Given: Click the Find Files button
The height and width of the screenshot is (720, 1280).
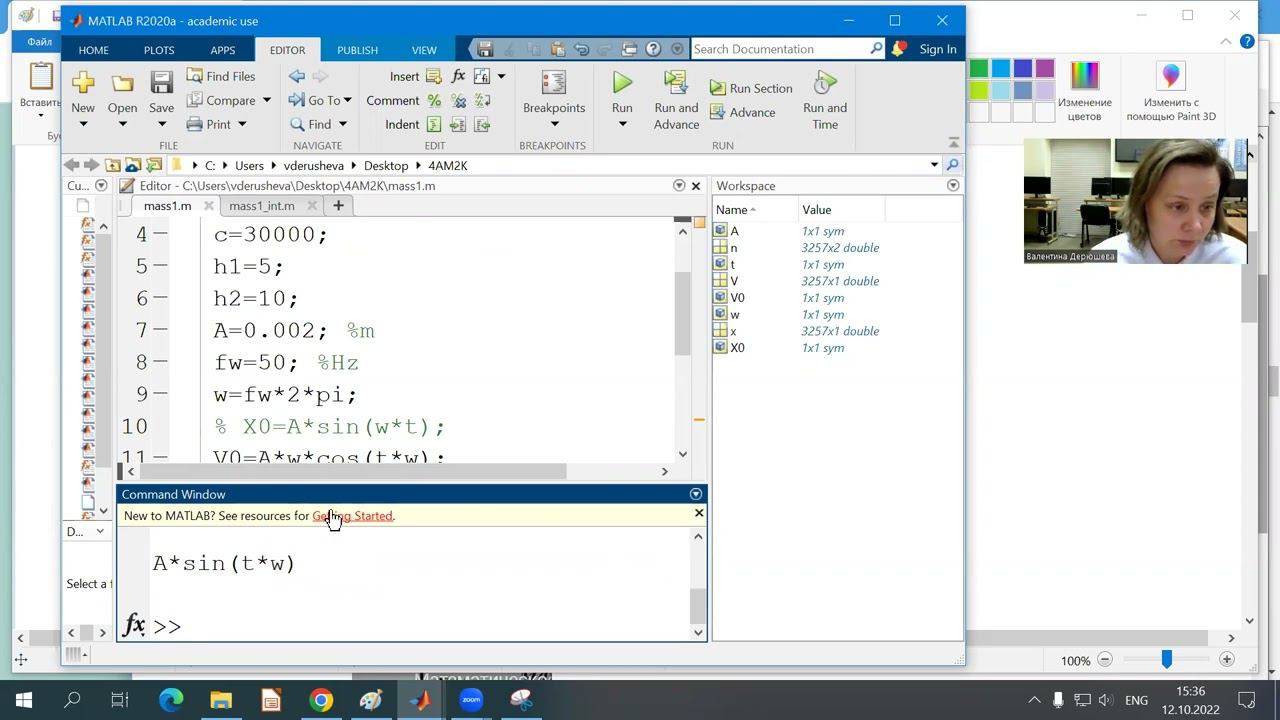Looking at the screenshot, I should [221, 76].
